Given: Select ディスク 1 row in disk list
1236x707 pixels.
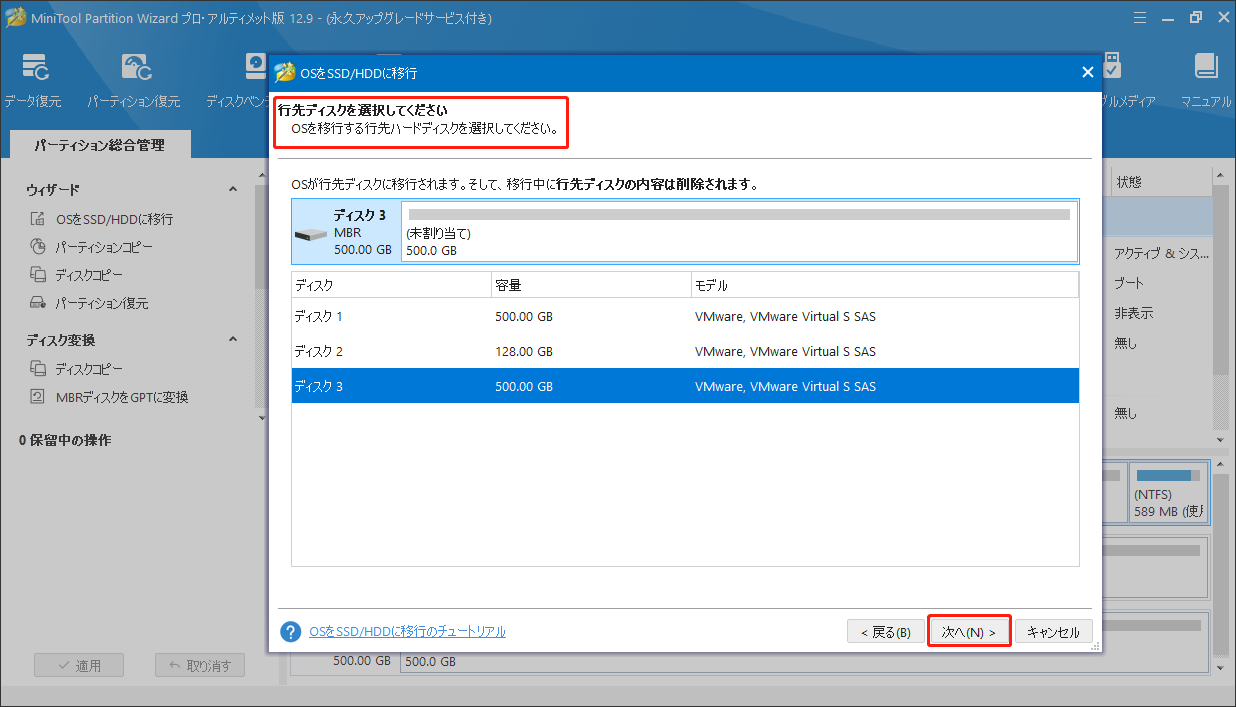Looking at the screenshot, I should click(x=685, y=316).
